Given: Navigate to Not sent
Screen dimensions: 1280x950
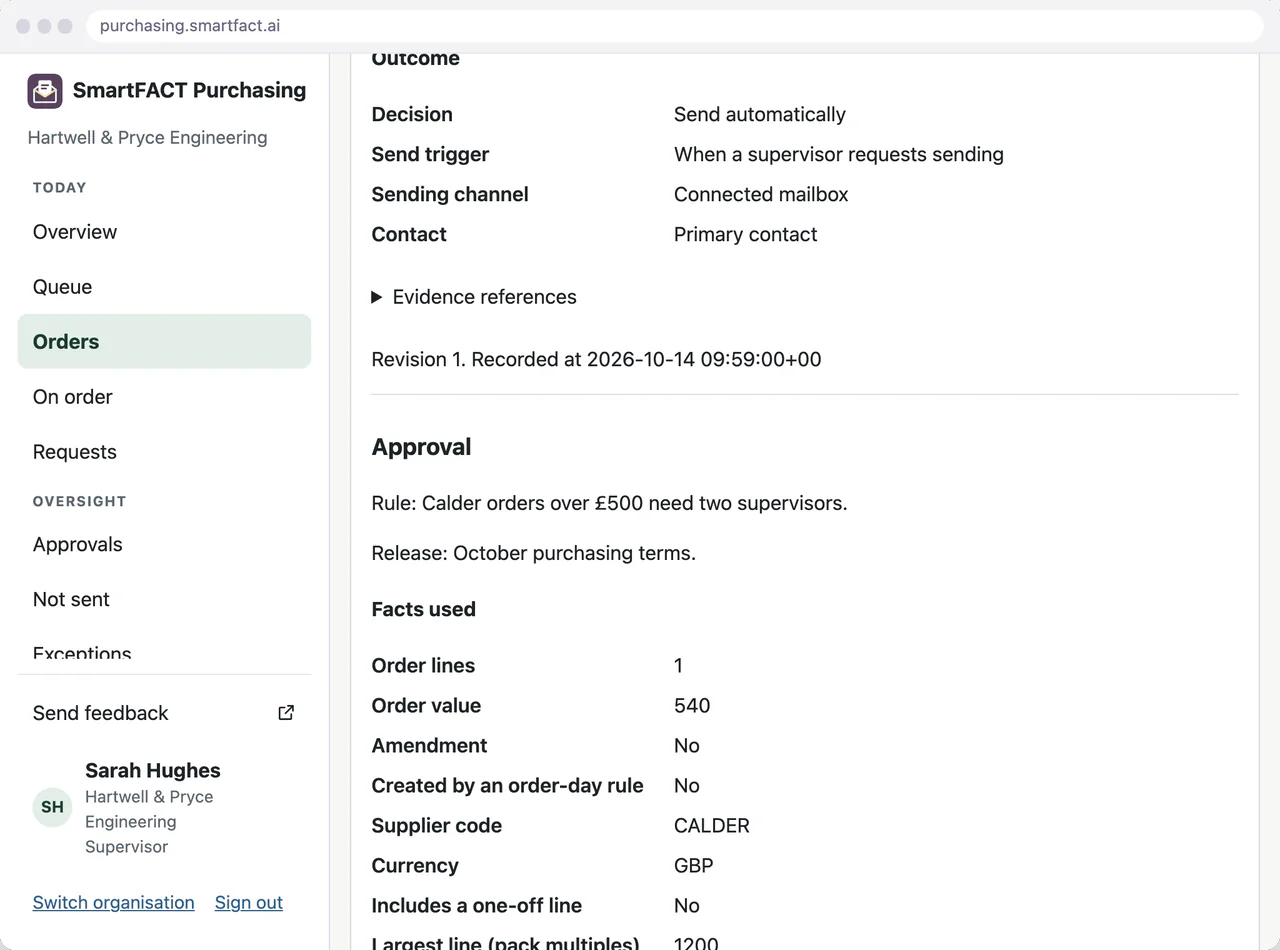Looking at the screenshot, I should (164, 600).
